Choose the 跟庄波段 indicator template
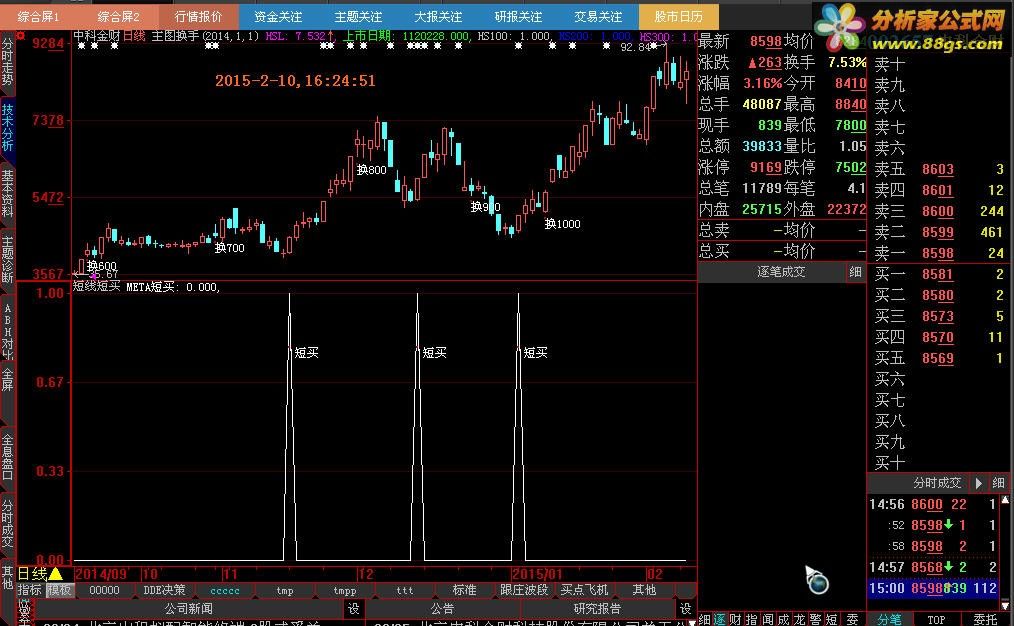 (524, 590)
